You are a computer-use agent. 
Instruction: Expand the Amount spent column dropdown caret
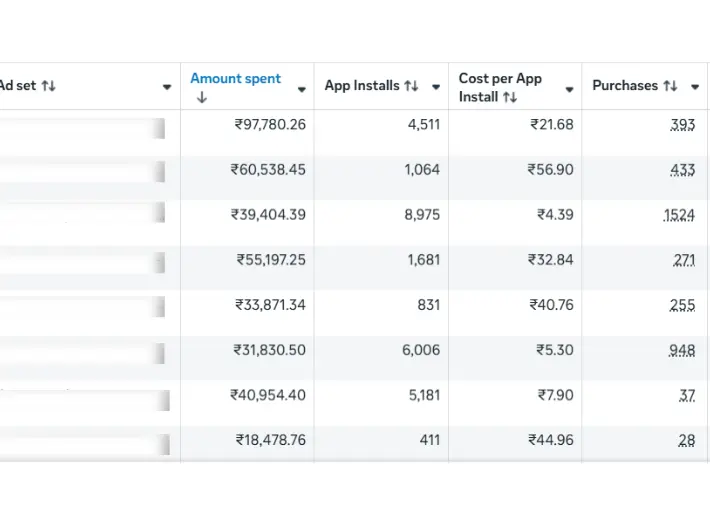[301, 89]
